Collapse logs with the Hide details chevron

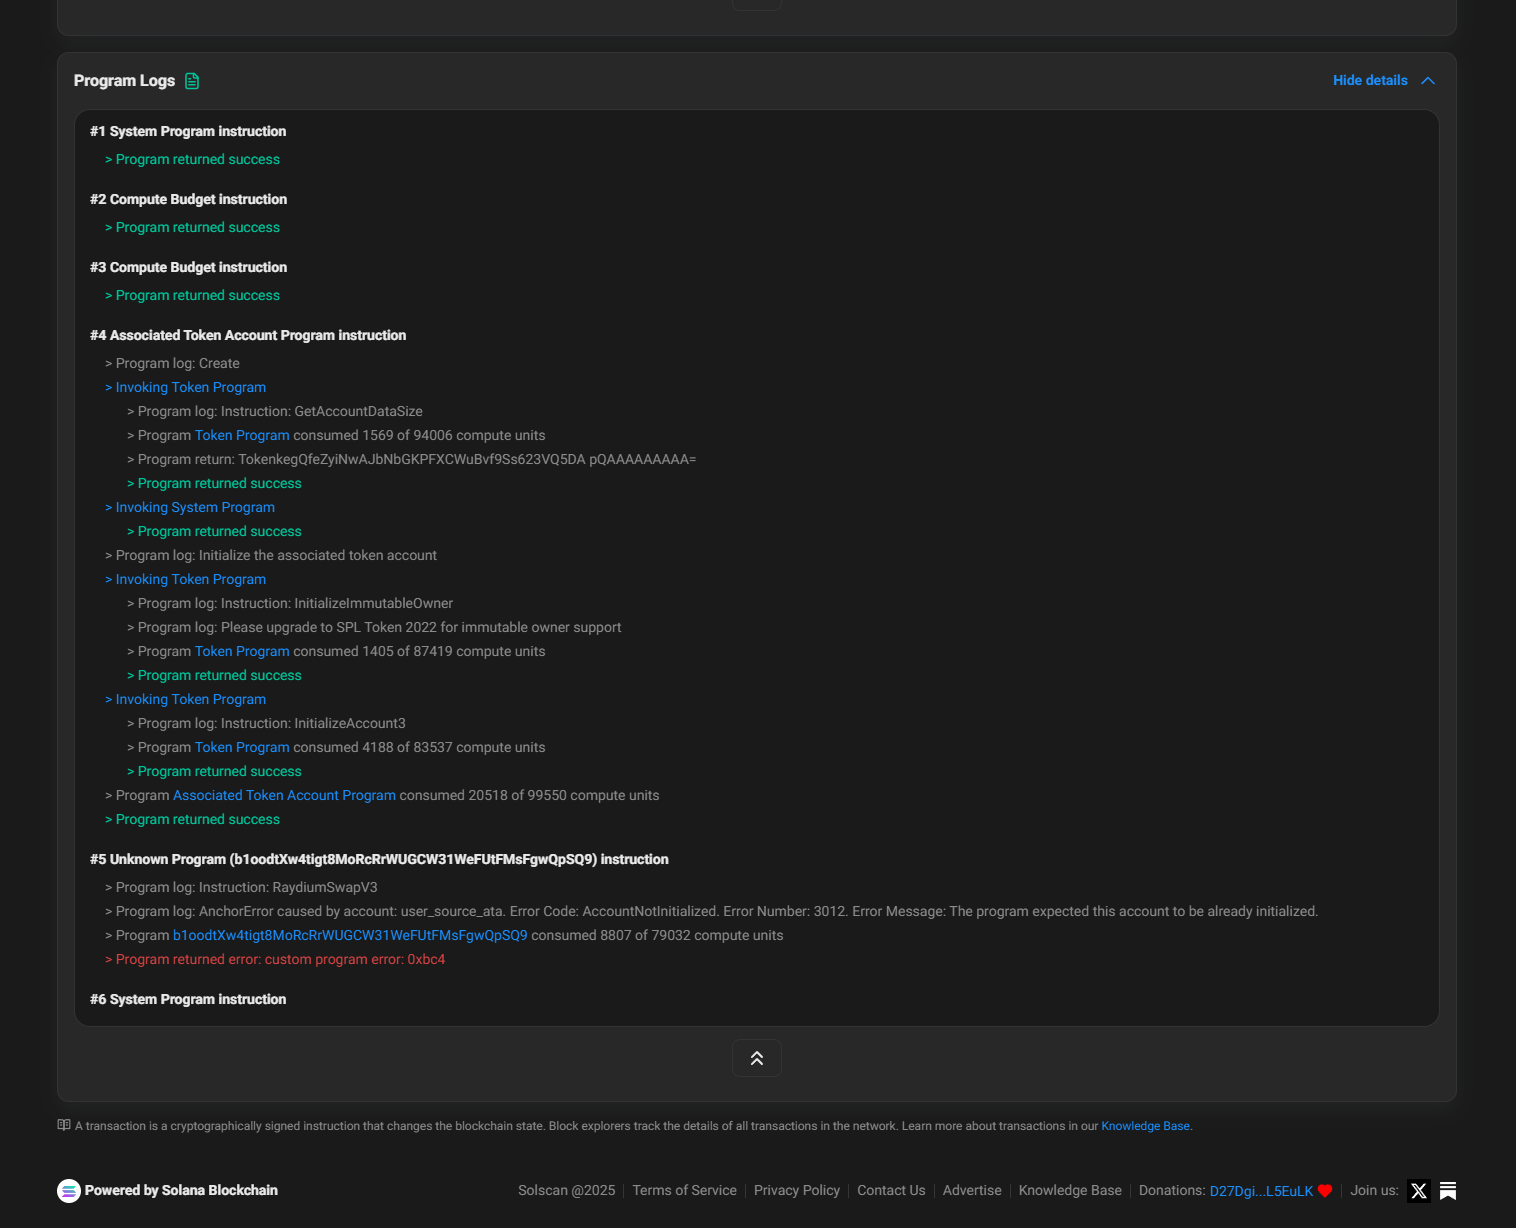(1428, 81)
